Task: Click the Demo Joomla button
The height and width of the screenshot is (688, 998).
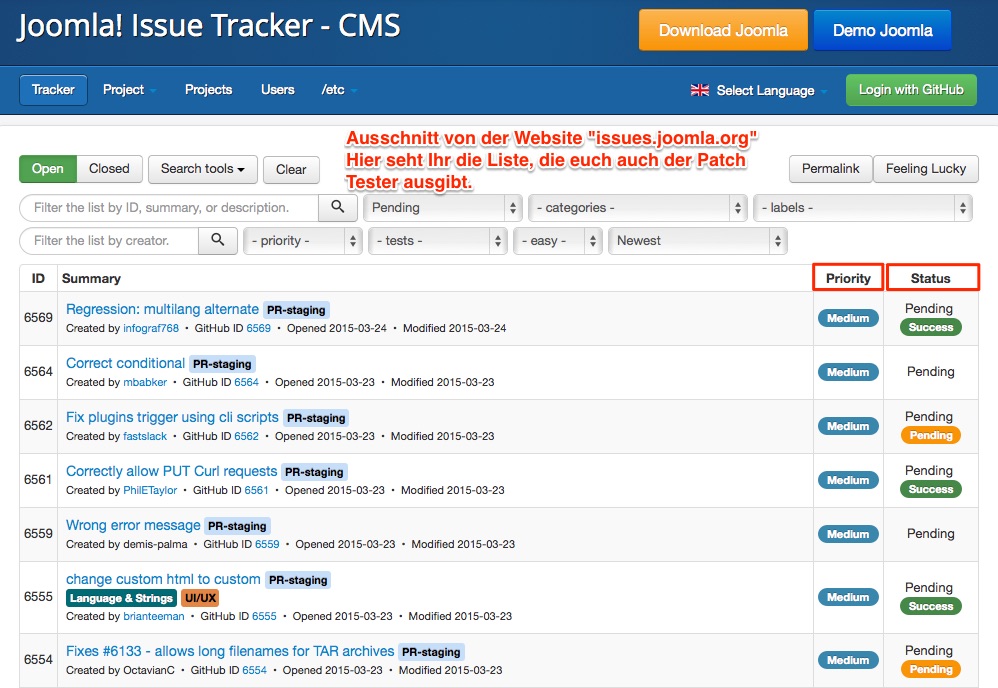Action: coord(882,30)
